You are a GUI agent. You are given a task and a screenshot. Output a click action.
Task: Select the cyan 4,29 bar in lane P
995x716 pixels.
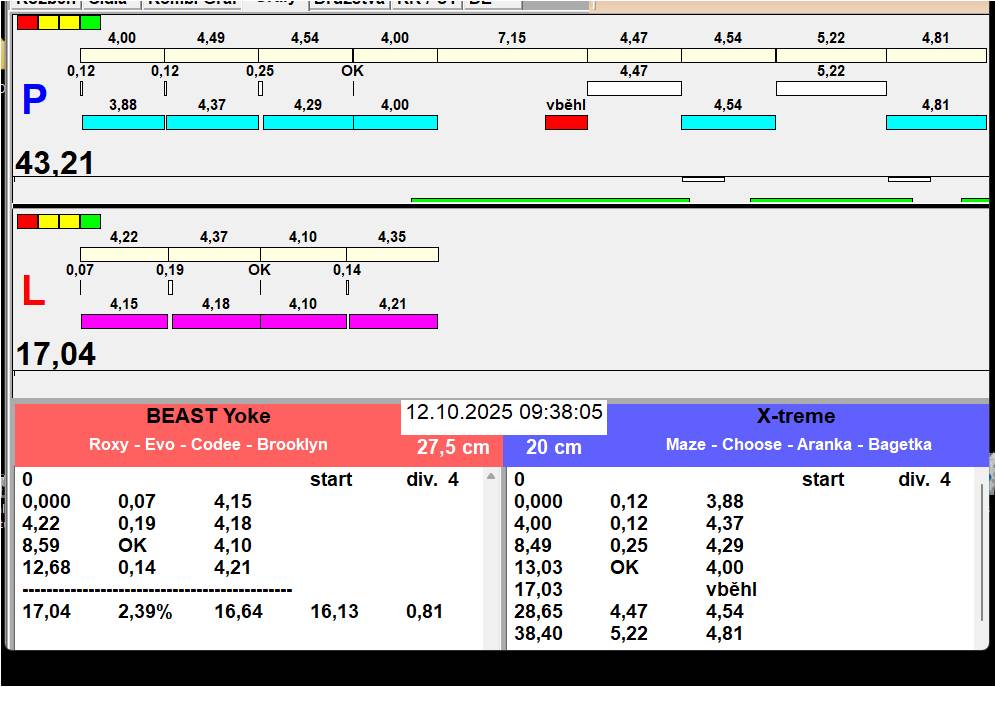[x=308, y=123]
